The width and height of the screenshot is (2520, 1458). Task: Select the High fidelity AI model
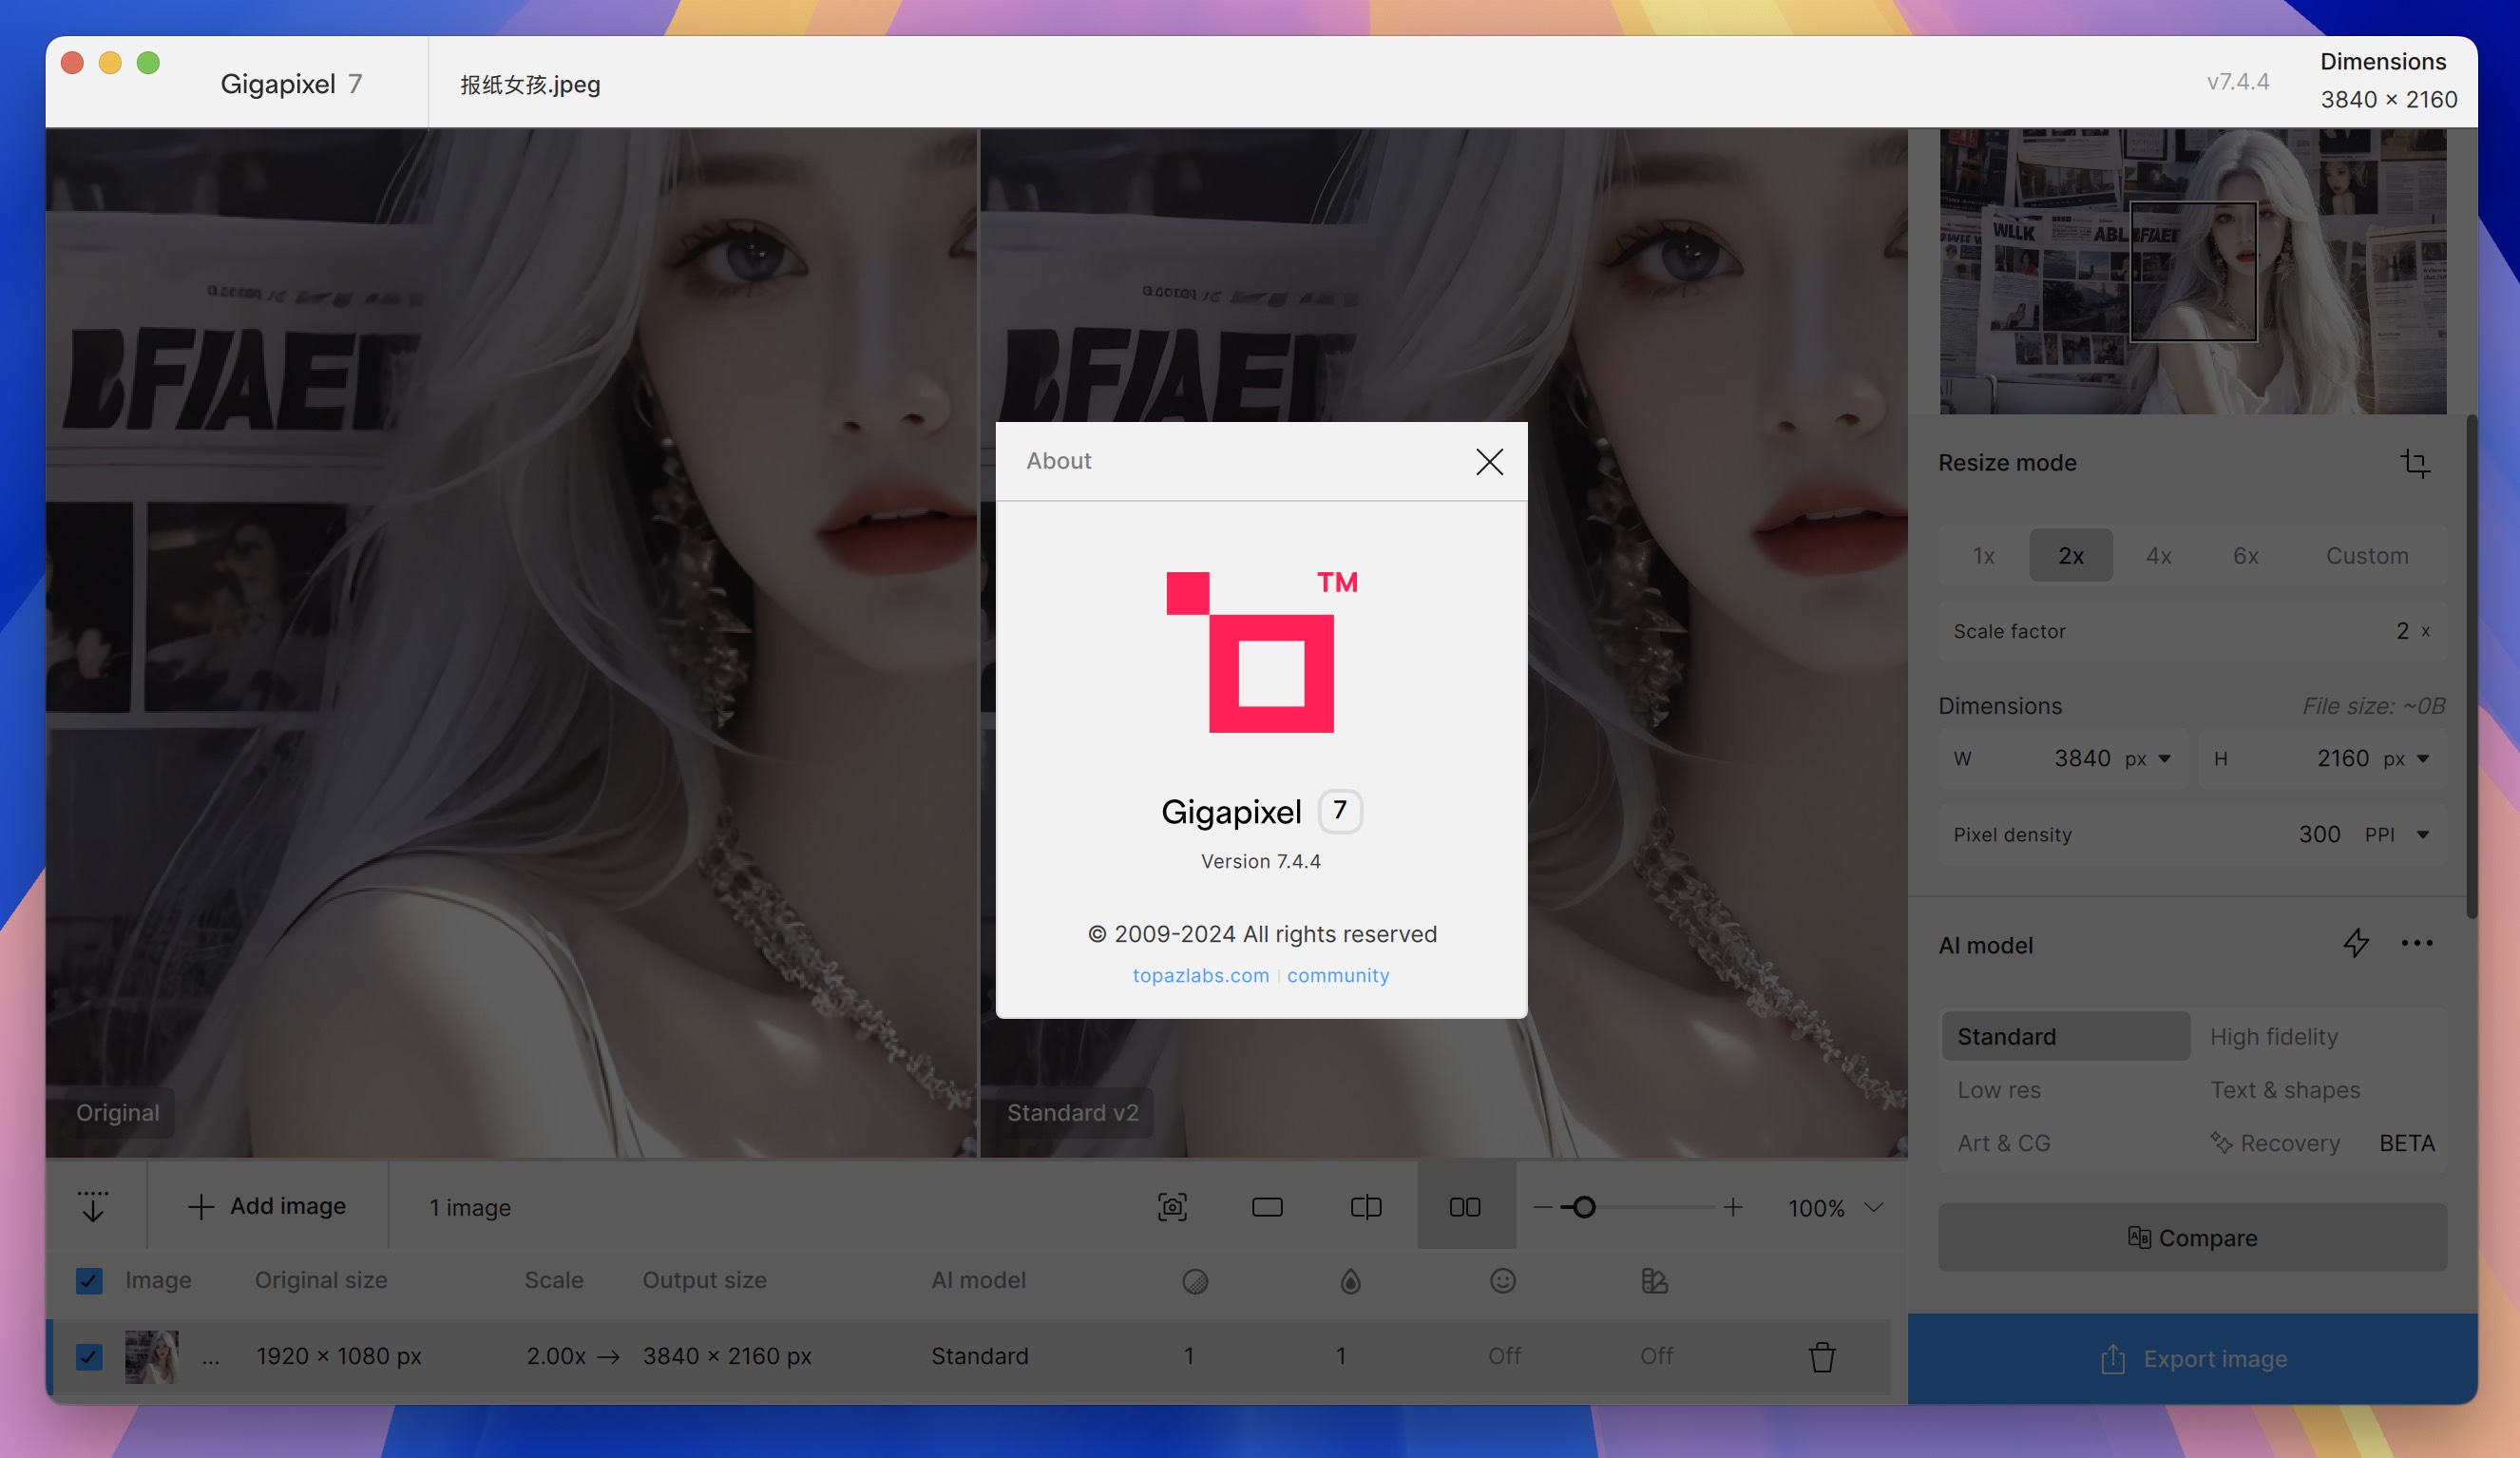click(2273, 1036)
